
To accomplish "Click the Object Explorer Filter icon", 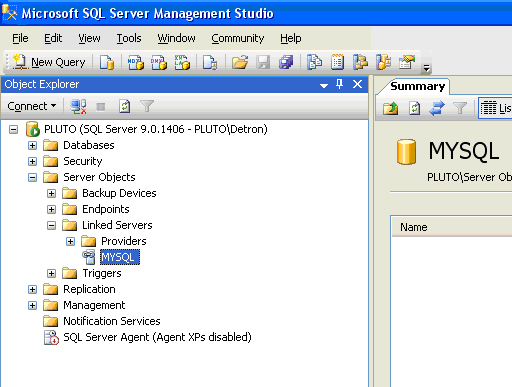I will (147, 106).
